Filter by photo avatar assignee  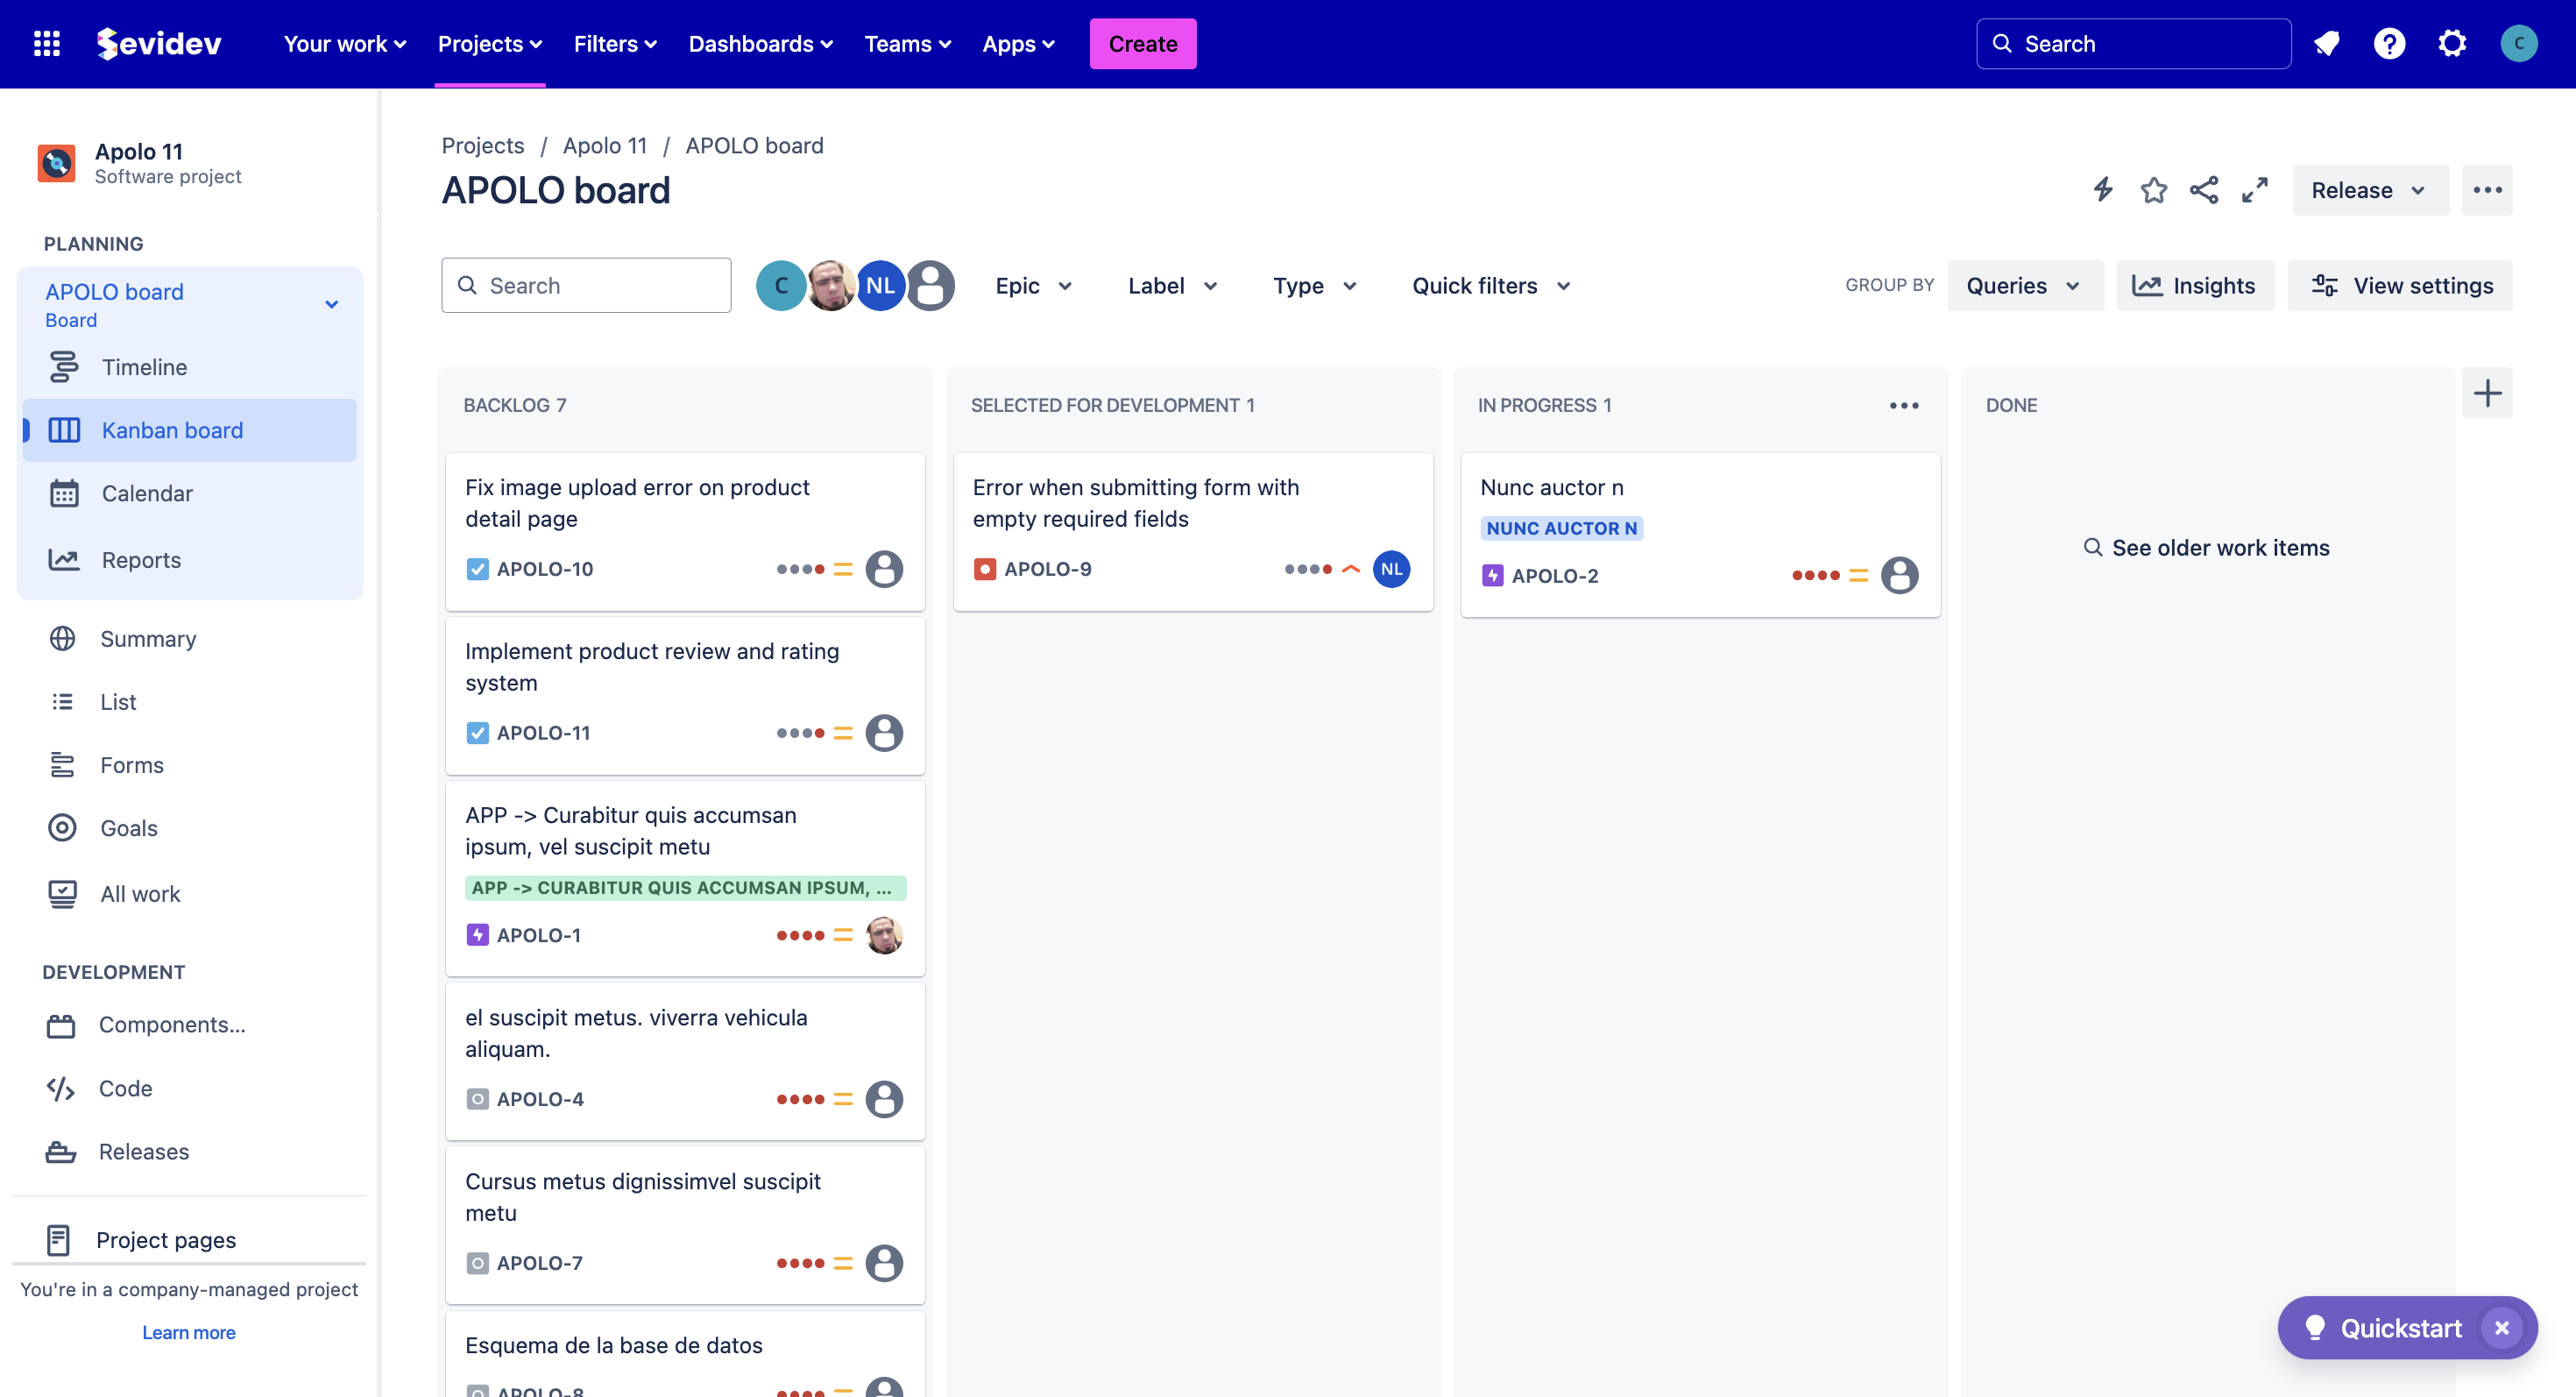(831, 286)
